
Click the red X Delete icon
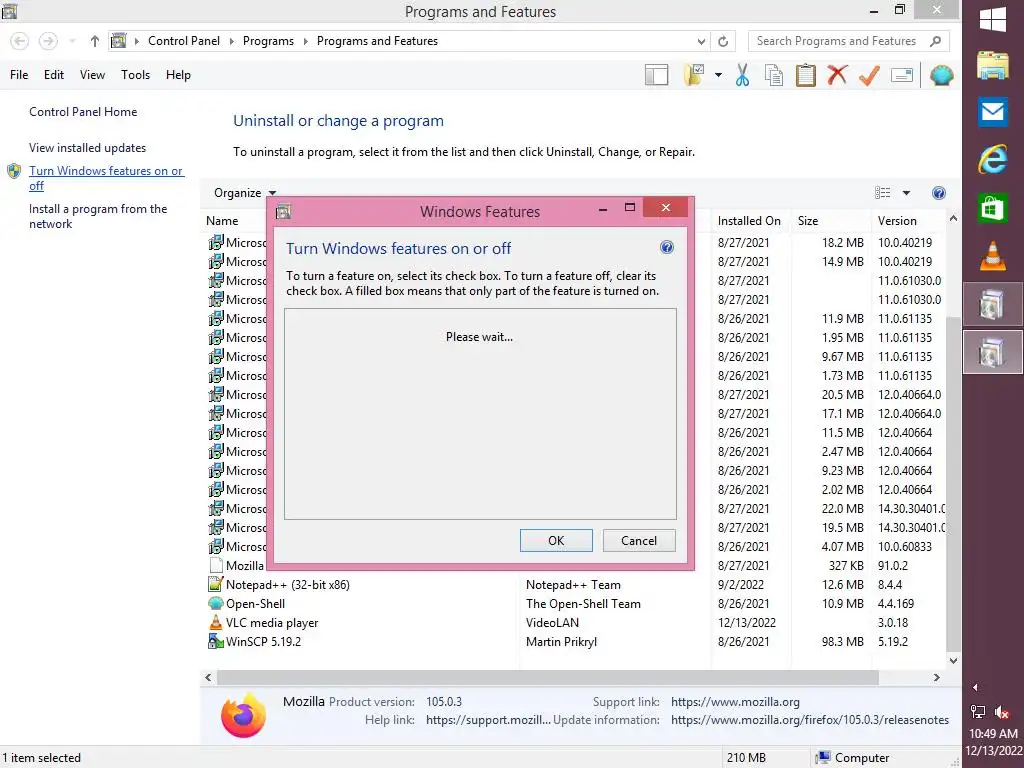pos(837,75)
